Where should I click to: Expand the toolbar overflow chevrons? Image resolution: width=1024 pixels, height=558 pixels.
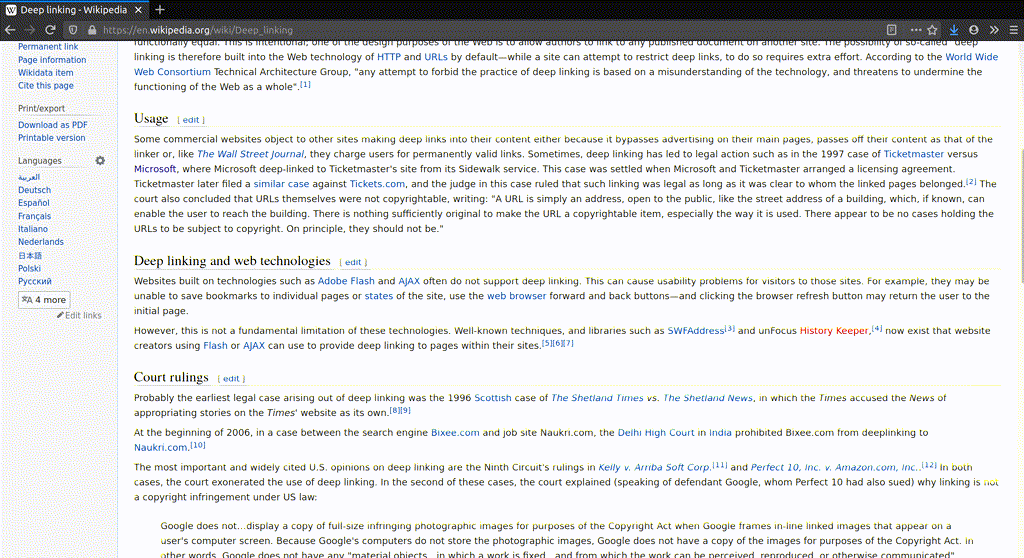point(994,30)
